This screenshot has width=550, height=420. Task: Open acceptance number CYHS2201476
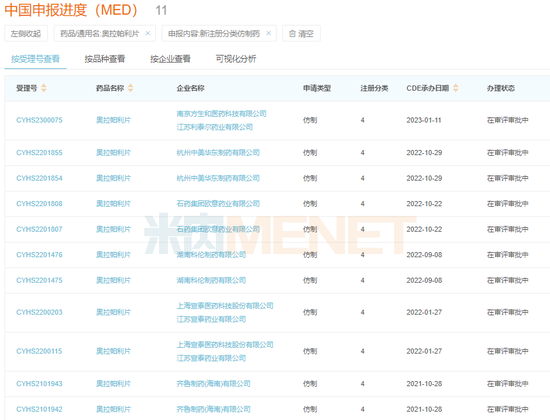click(x=39, y=255)
